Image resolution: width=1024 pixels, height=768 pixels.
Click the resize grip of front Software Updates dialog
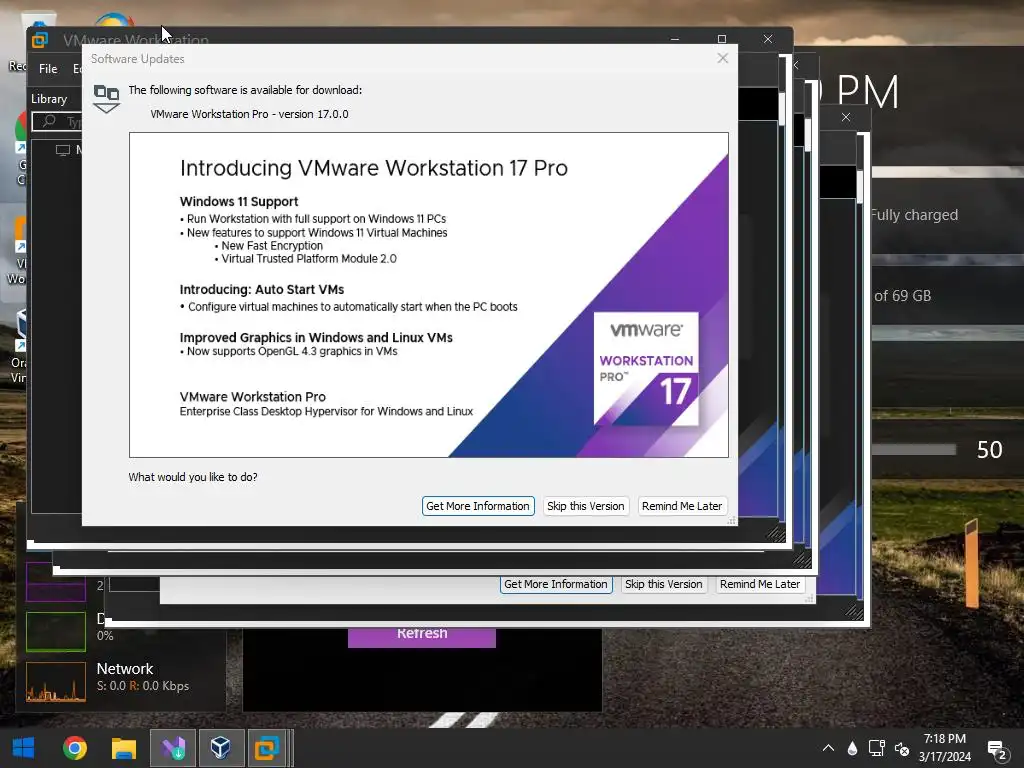(x=731, y=520)
